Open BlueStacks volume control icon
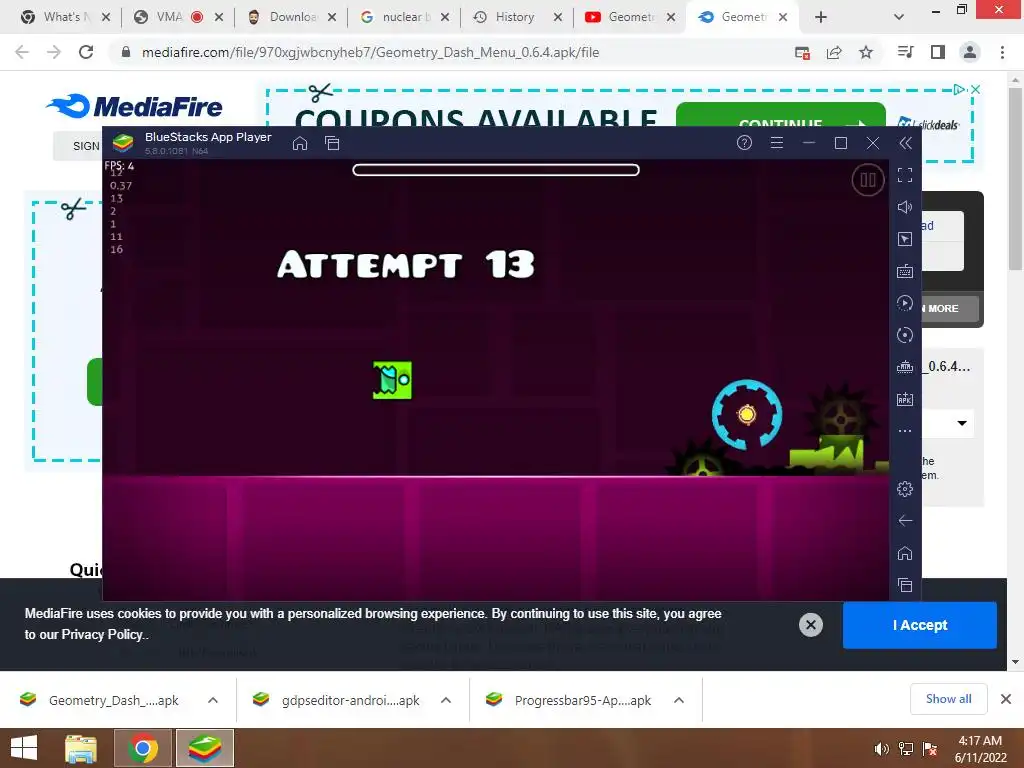The image size is (1024, 768). pyautogui.click(x=904, y=207)
